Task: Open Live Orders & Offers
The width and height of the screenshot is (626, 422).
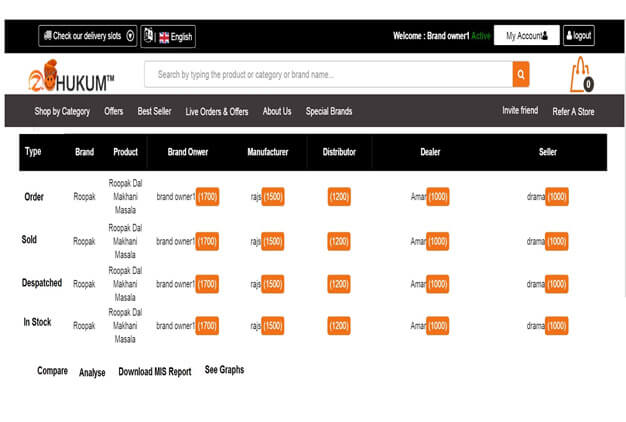Action: [x=217, y=111]
